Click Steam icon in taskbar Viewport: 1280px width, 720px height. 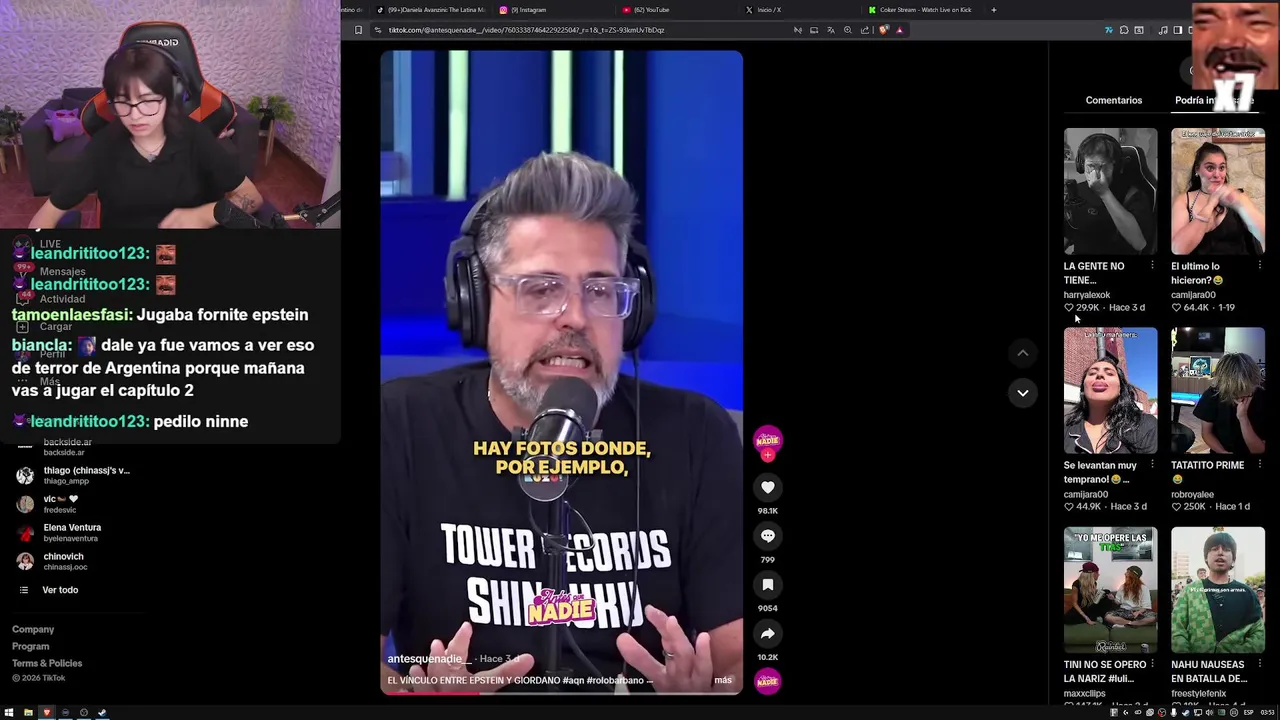coord(102,713)
